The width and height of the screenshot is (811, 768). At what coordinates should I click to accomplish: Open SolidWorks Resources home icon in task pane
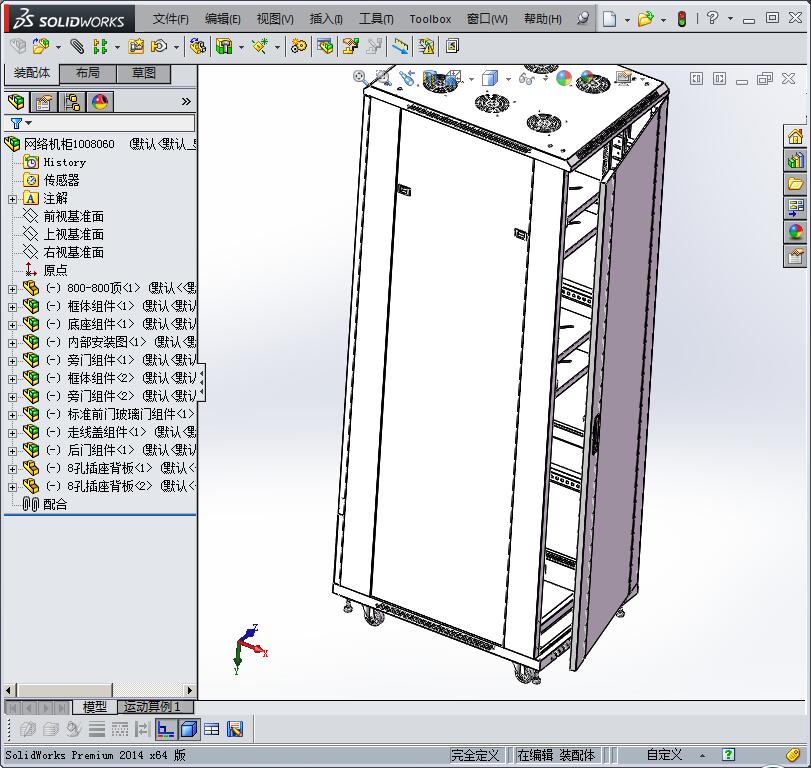click(x=795, y=135)
